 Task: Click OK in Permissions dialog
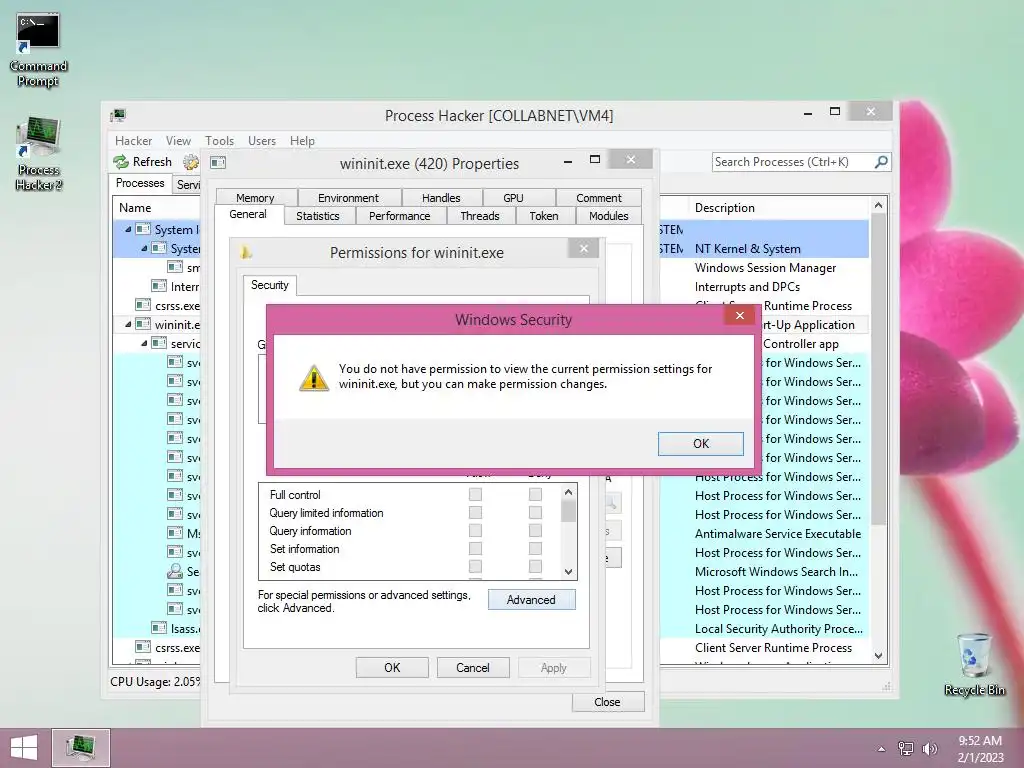[x=392, y=667]
